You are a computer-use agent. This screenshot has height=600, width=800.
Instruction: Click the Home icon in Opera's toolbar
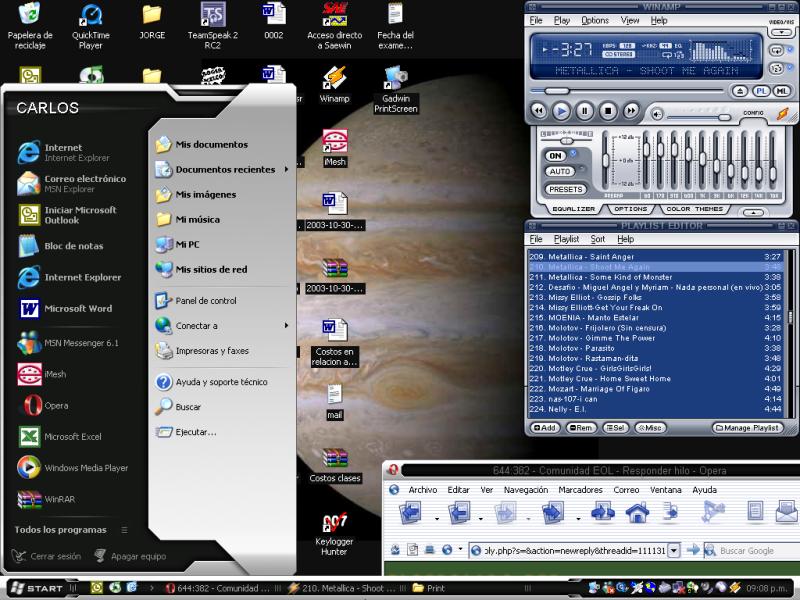(636, 514)
